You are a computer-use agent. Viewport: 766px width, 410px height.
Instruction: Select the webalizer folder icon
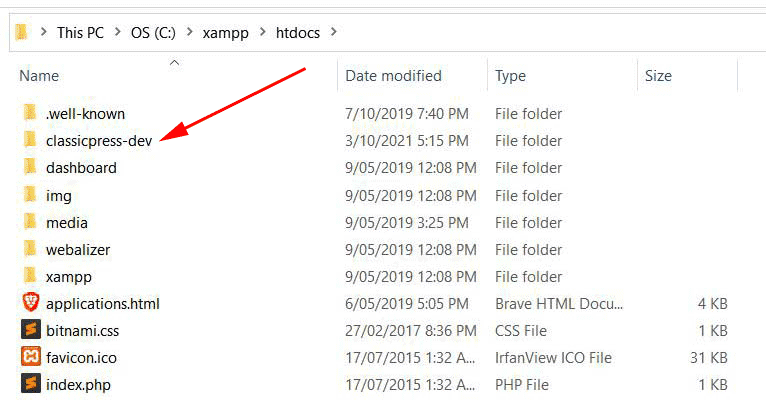tap(30, 249)
